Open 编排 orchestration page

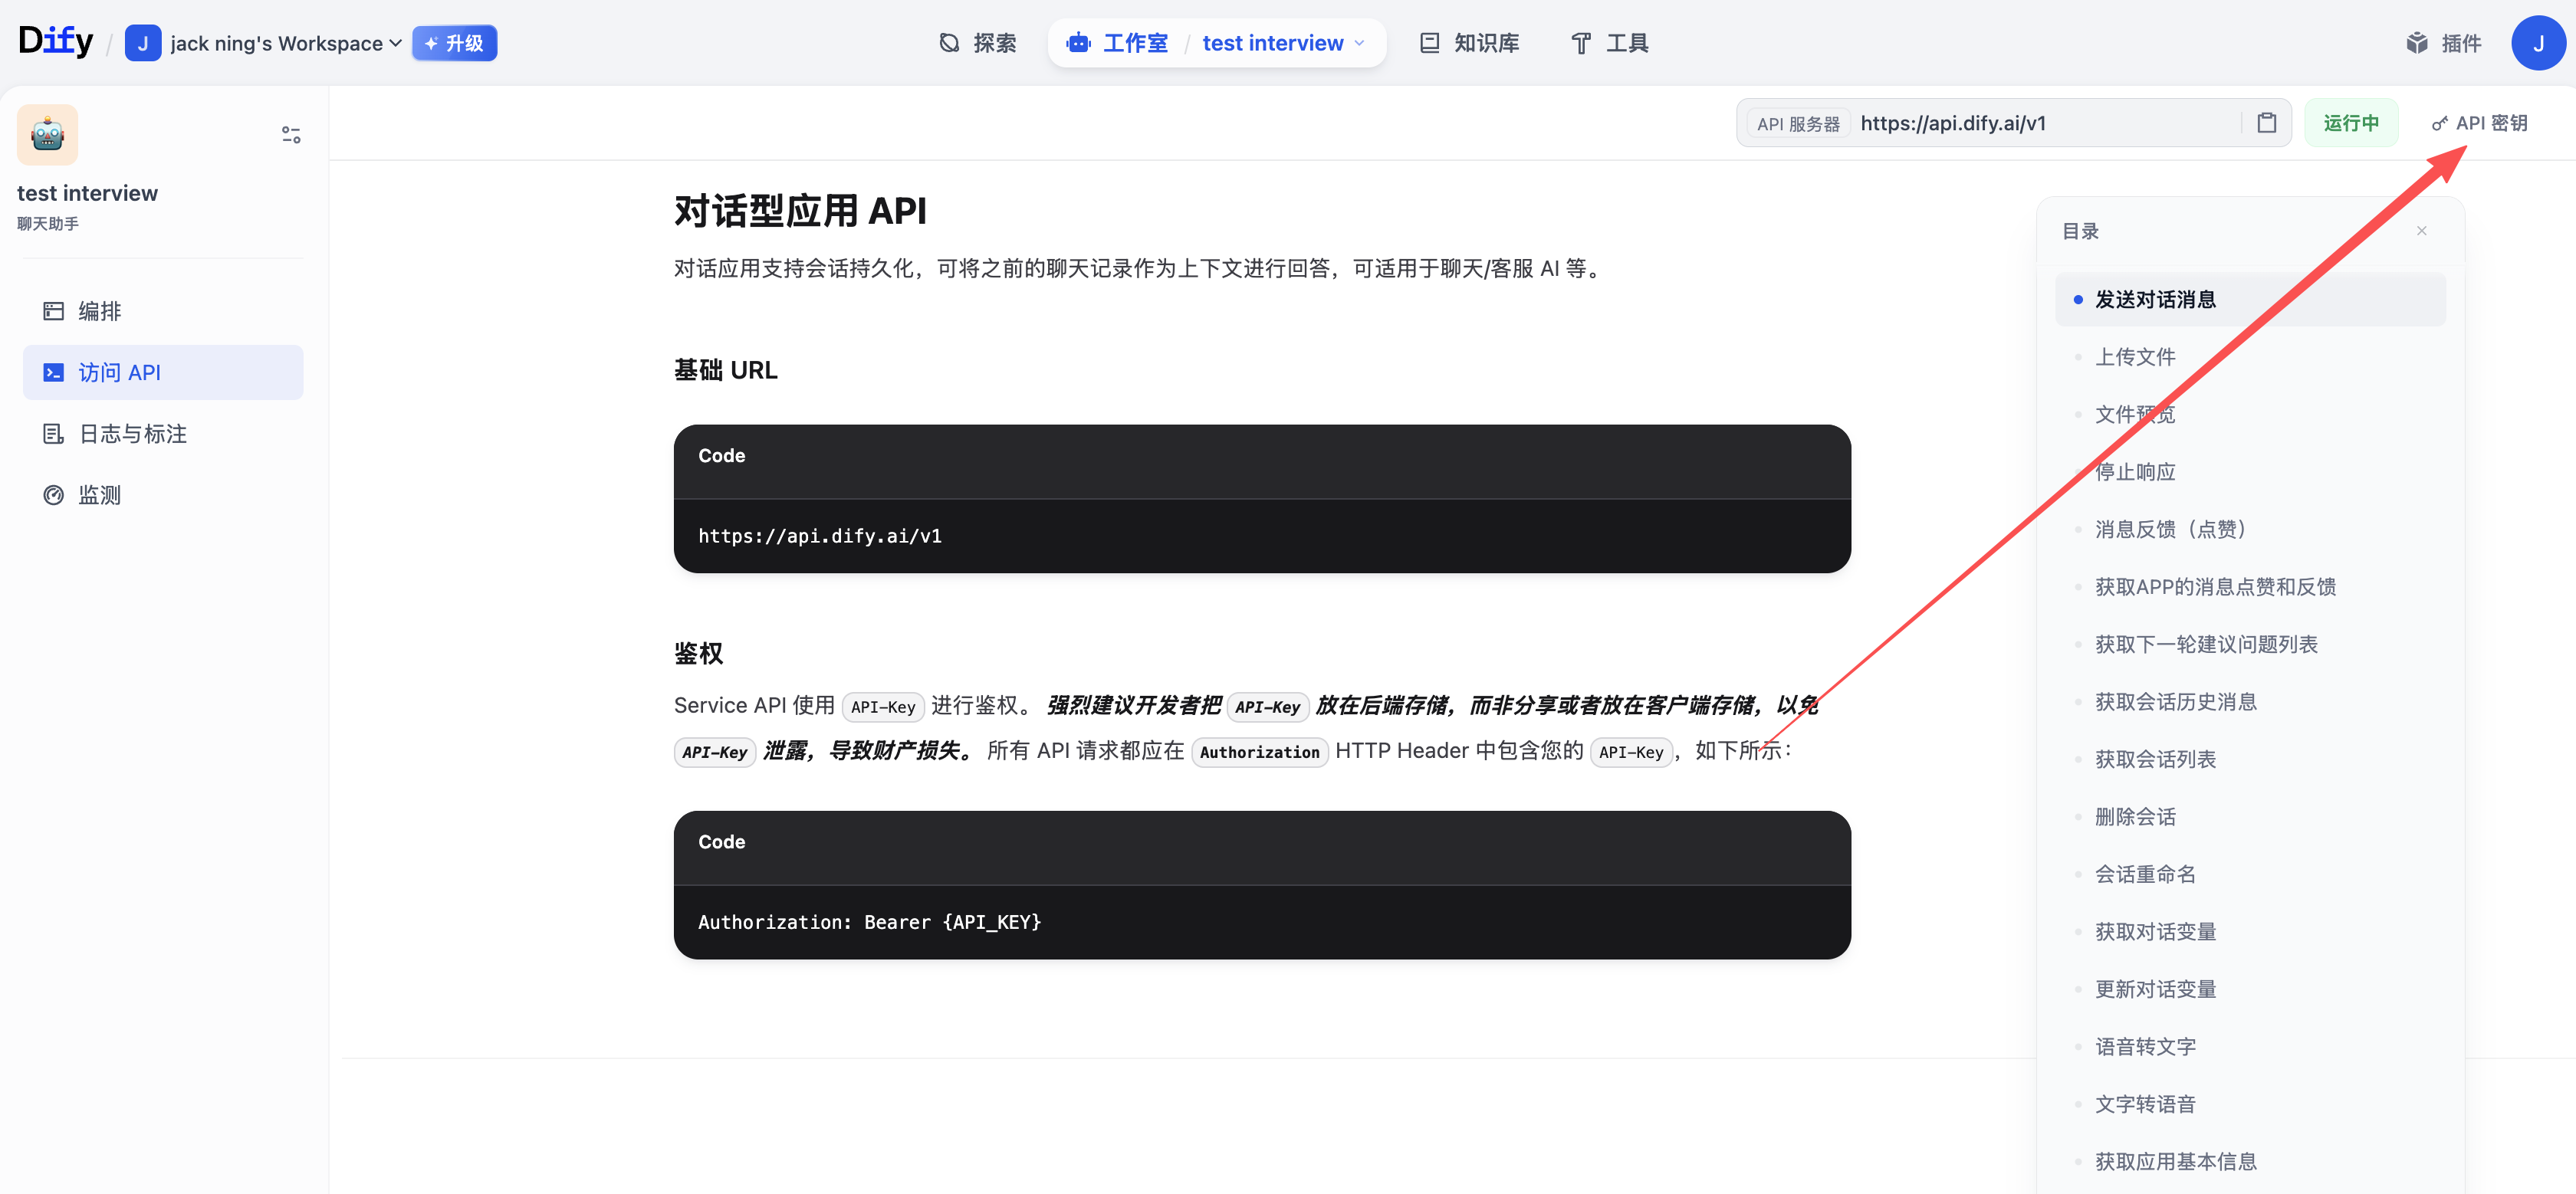pyautogui.click(x=100, y=311)
